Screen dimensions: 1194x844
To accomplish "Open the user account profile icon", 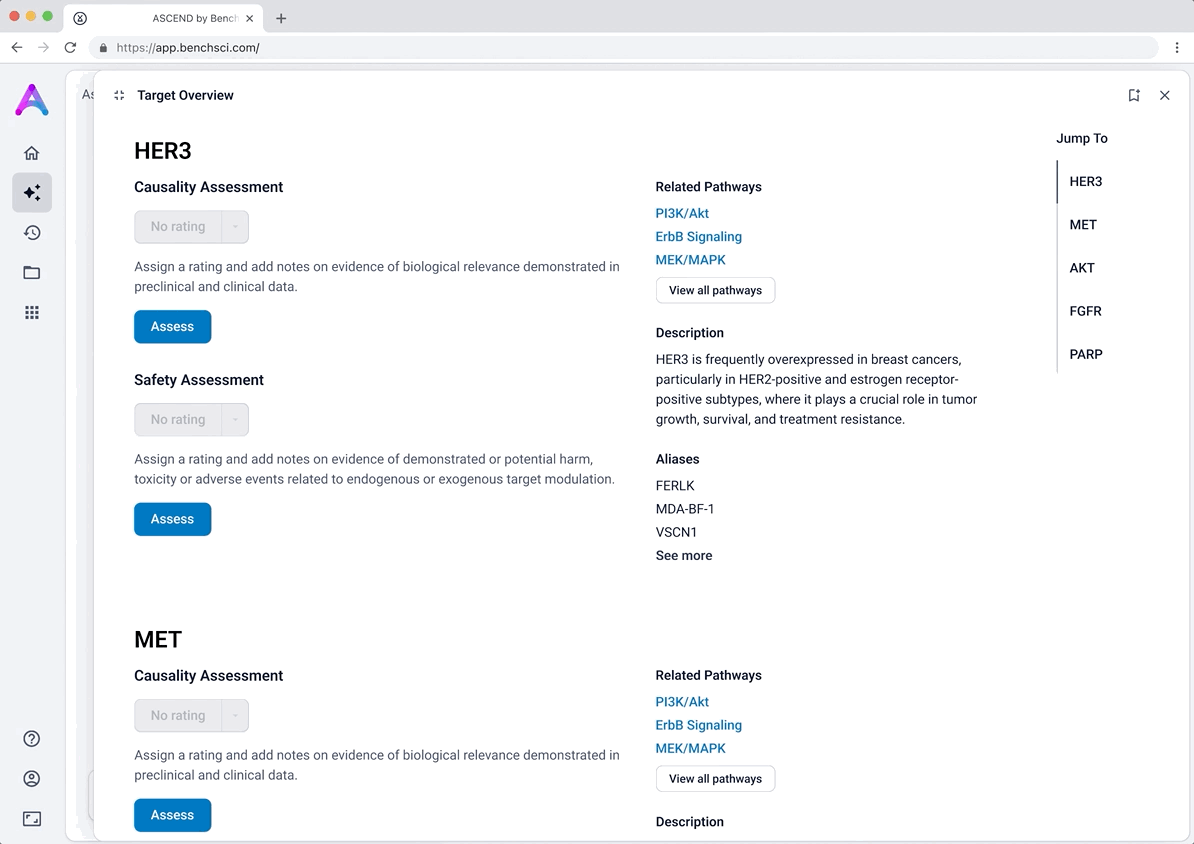I will [31, 778].
